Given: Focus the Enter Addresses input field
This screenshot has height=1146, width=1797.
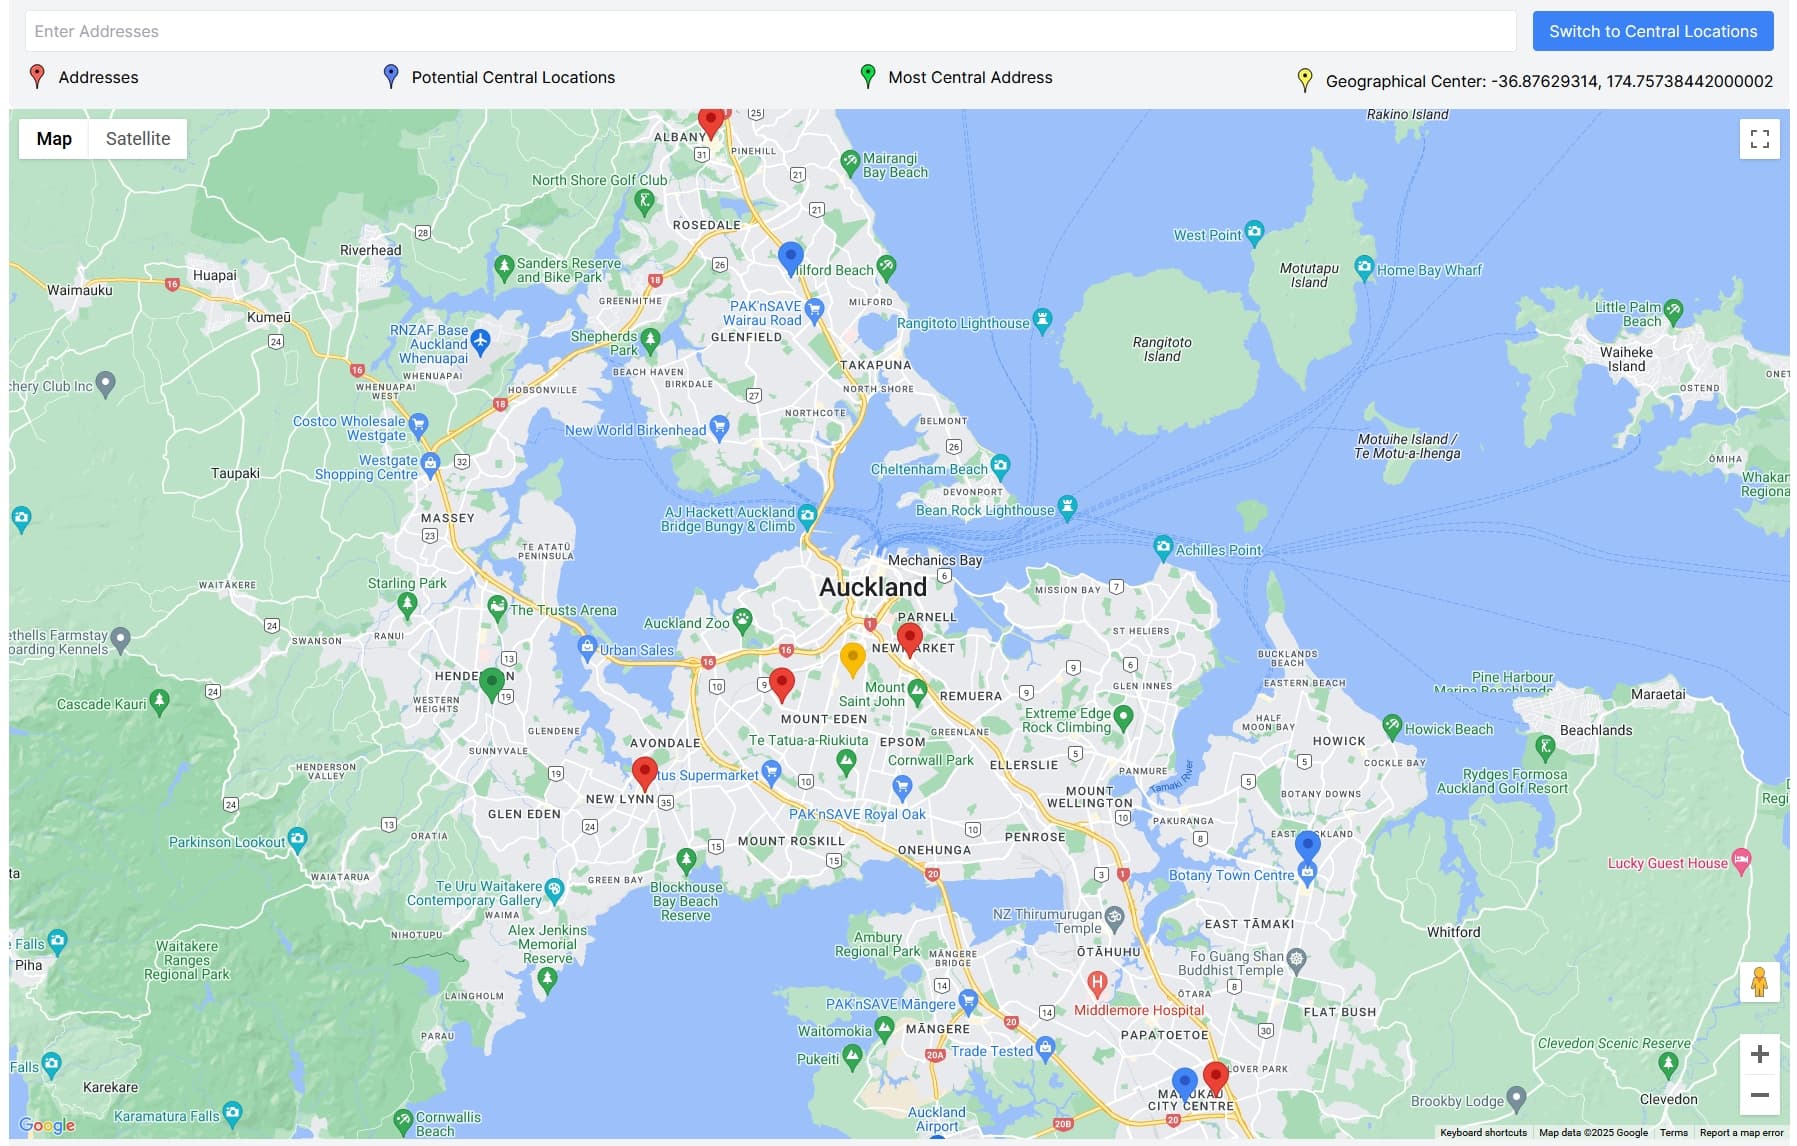Looking at the screenshot, I should tap(770, 32).
